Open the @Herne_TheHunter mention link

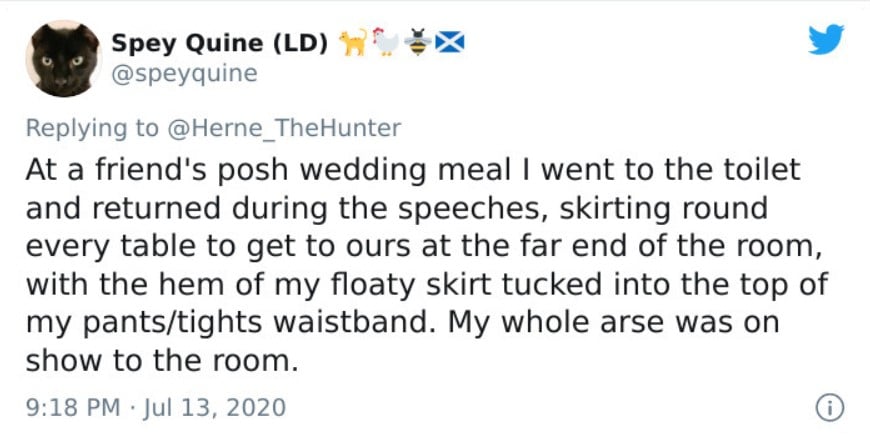click(282, 128)
